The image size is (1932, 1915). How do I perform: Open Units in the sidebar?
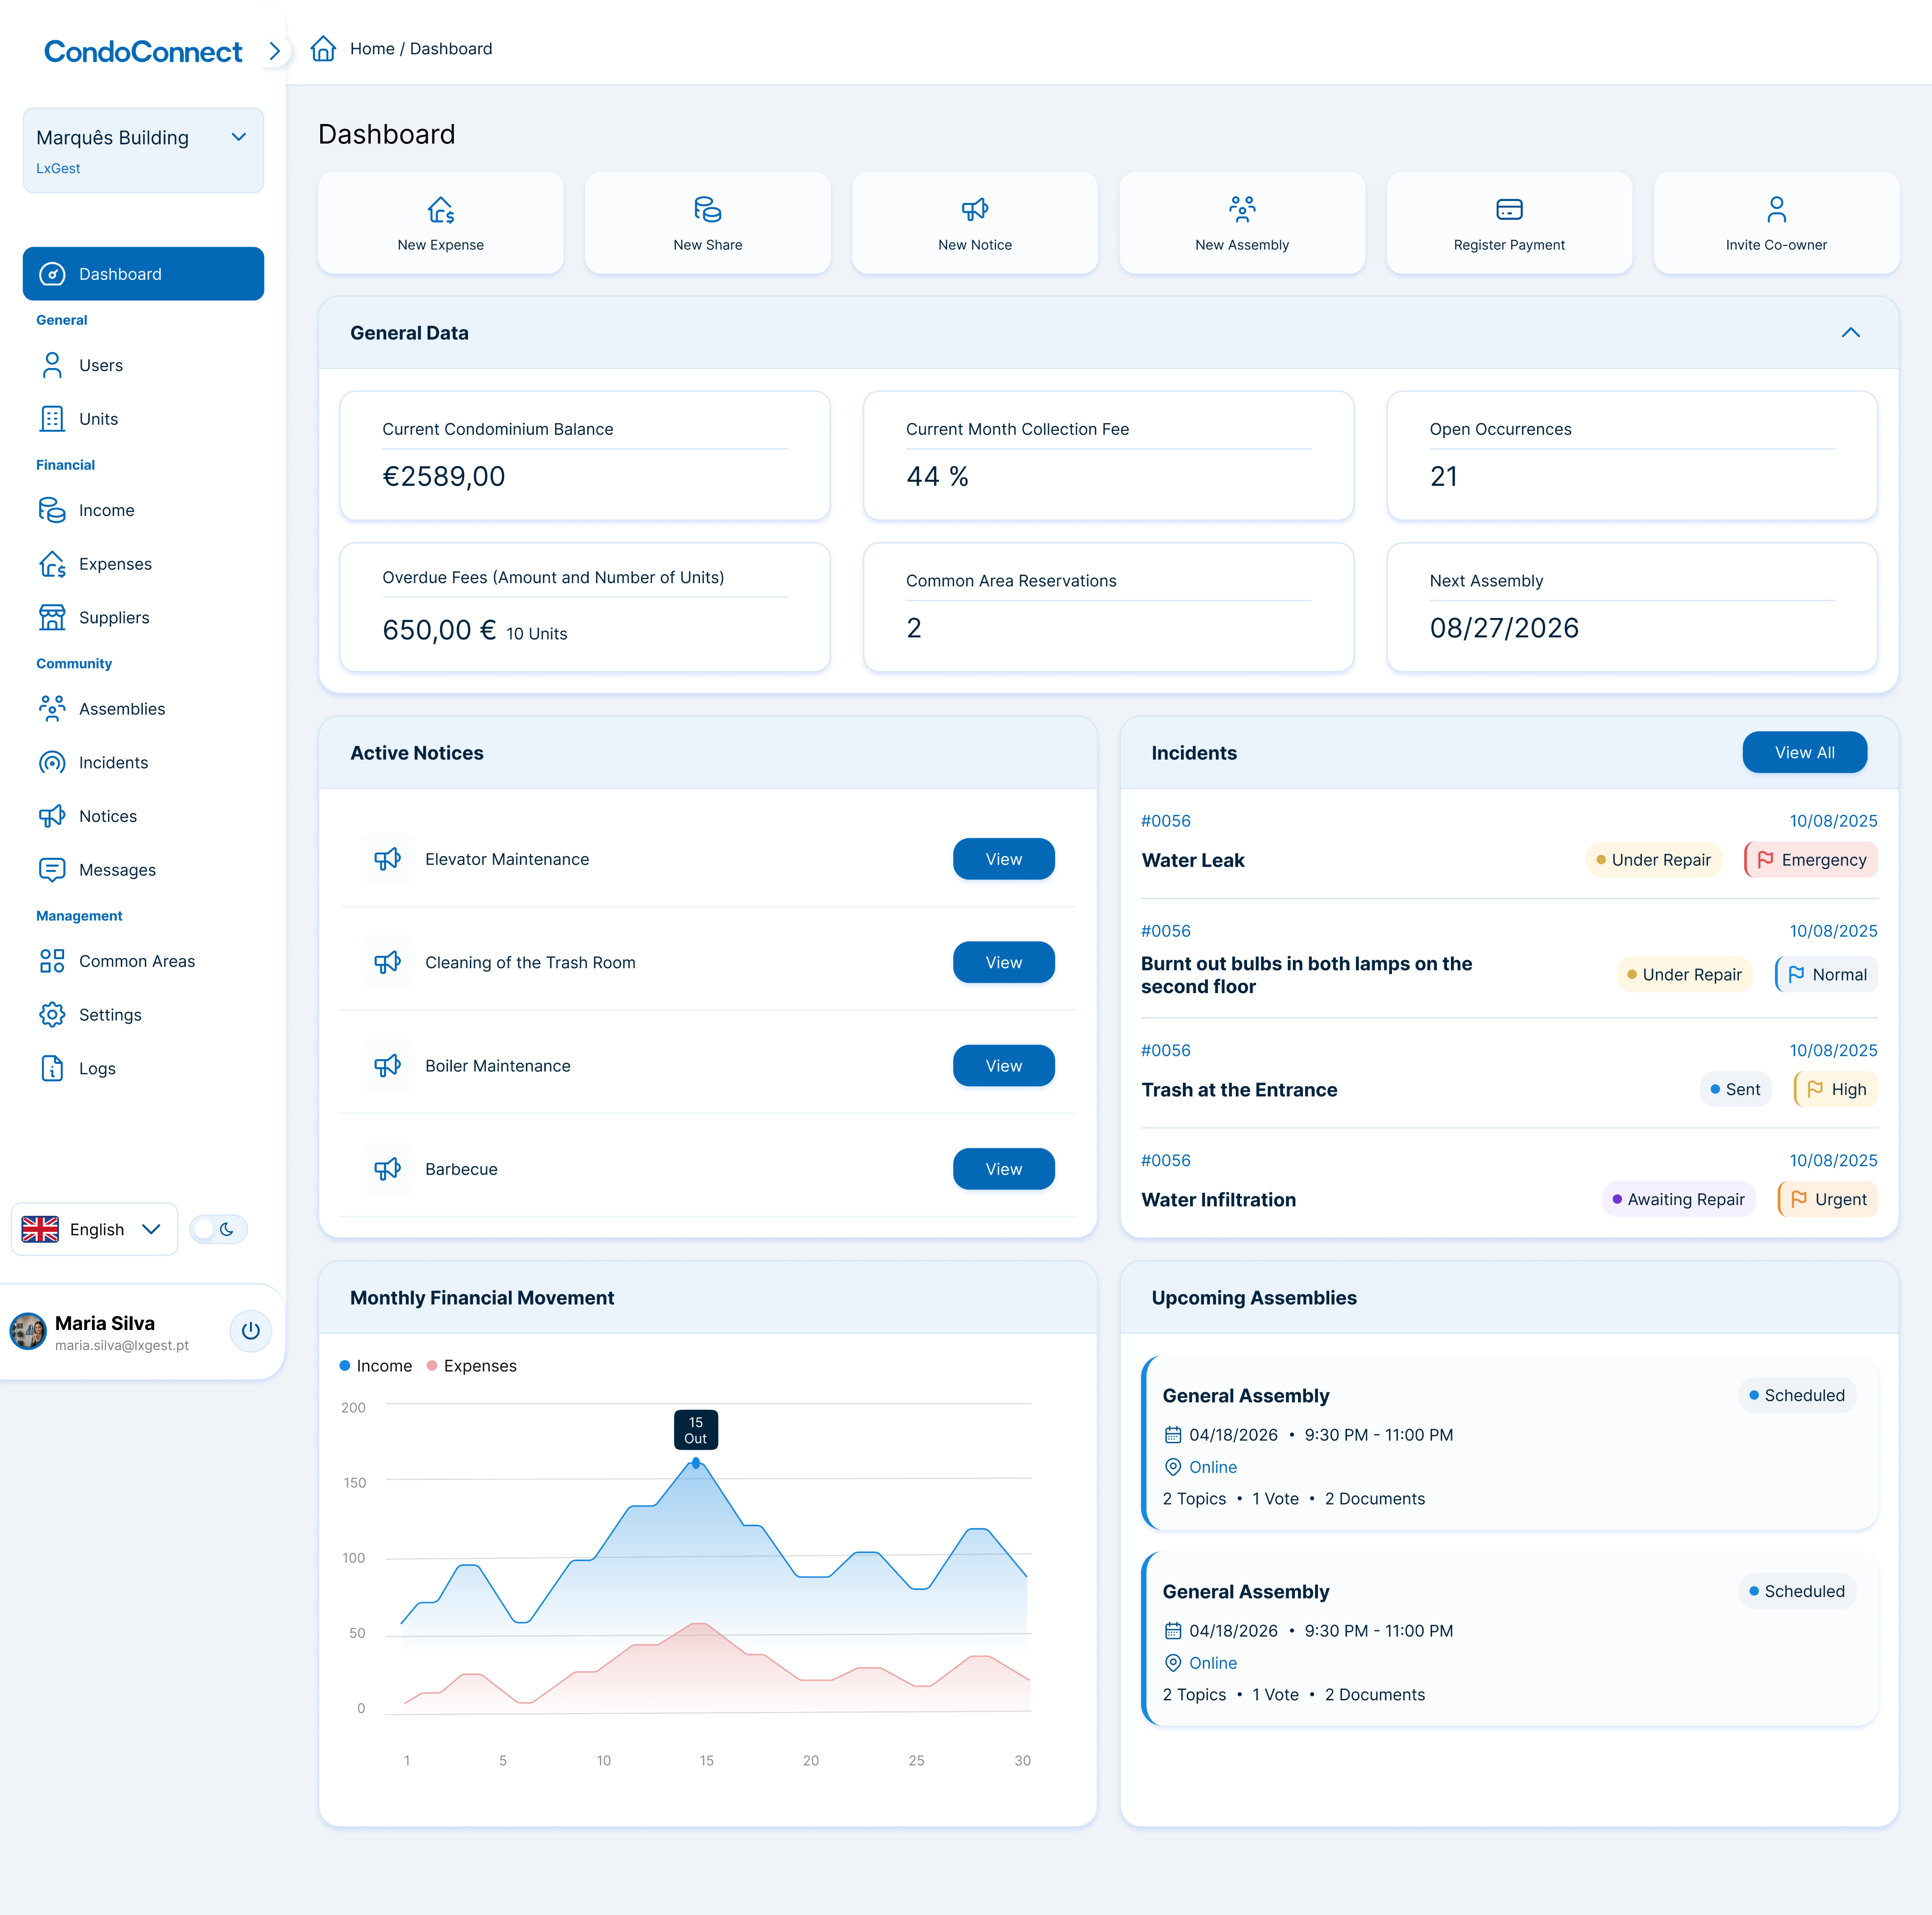click(143, 419)
